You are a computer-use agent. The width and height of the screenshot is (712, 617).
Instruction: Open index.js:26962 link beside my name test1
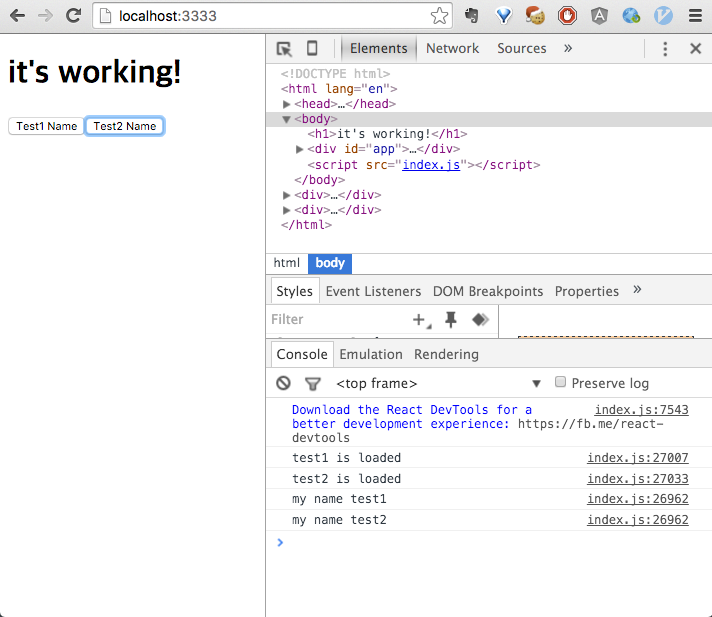pos(638,499)
